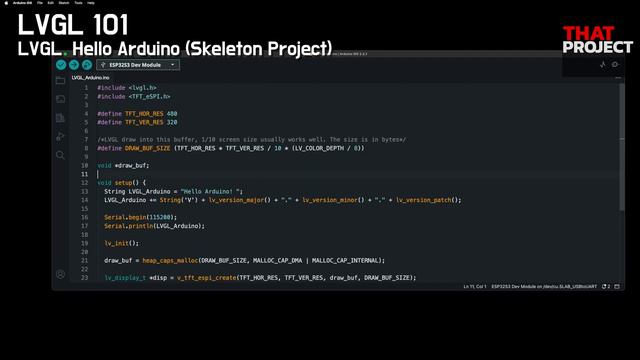Click the editor vertical scrollbar thumb
The height and width of the screenshot is (360, 640).
[x=622, y=147]
